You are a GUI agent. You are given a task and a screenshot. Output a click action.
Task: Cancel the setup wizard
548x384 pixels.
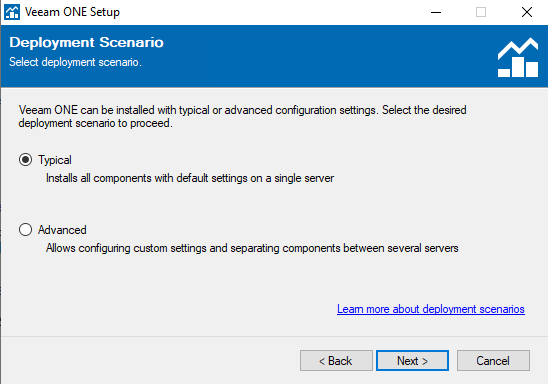point(493,361)
